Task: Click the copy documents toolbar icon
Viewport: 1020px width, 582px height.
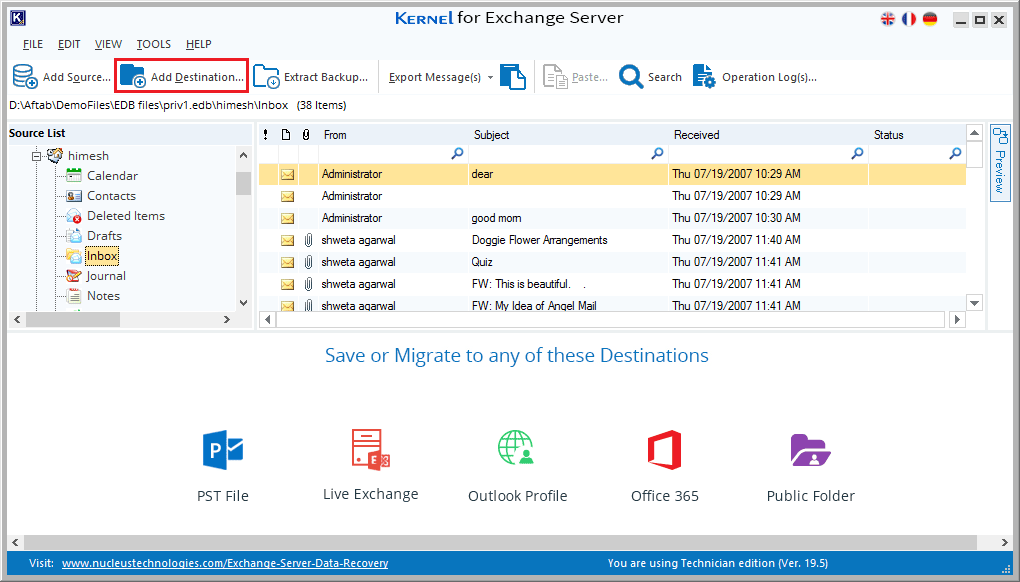Action: tap(513, 77)
